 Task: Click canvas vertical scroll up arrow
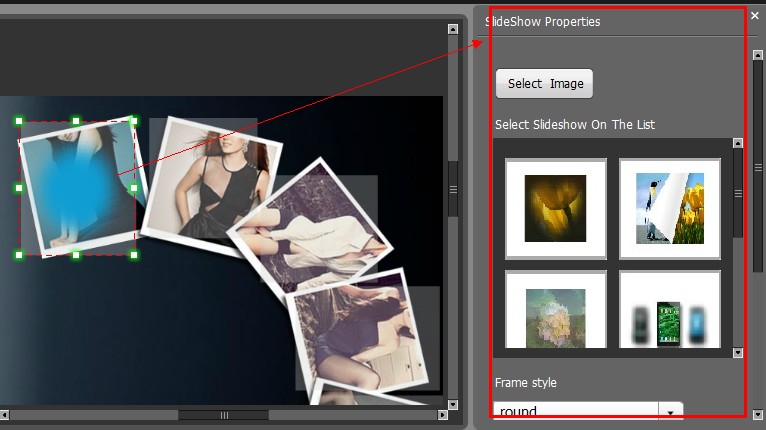(x=453, y=29)
